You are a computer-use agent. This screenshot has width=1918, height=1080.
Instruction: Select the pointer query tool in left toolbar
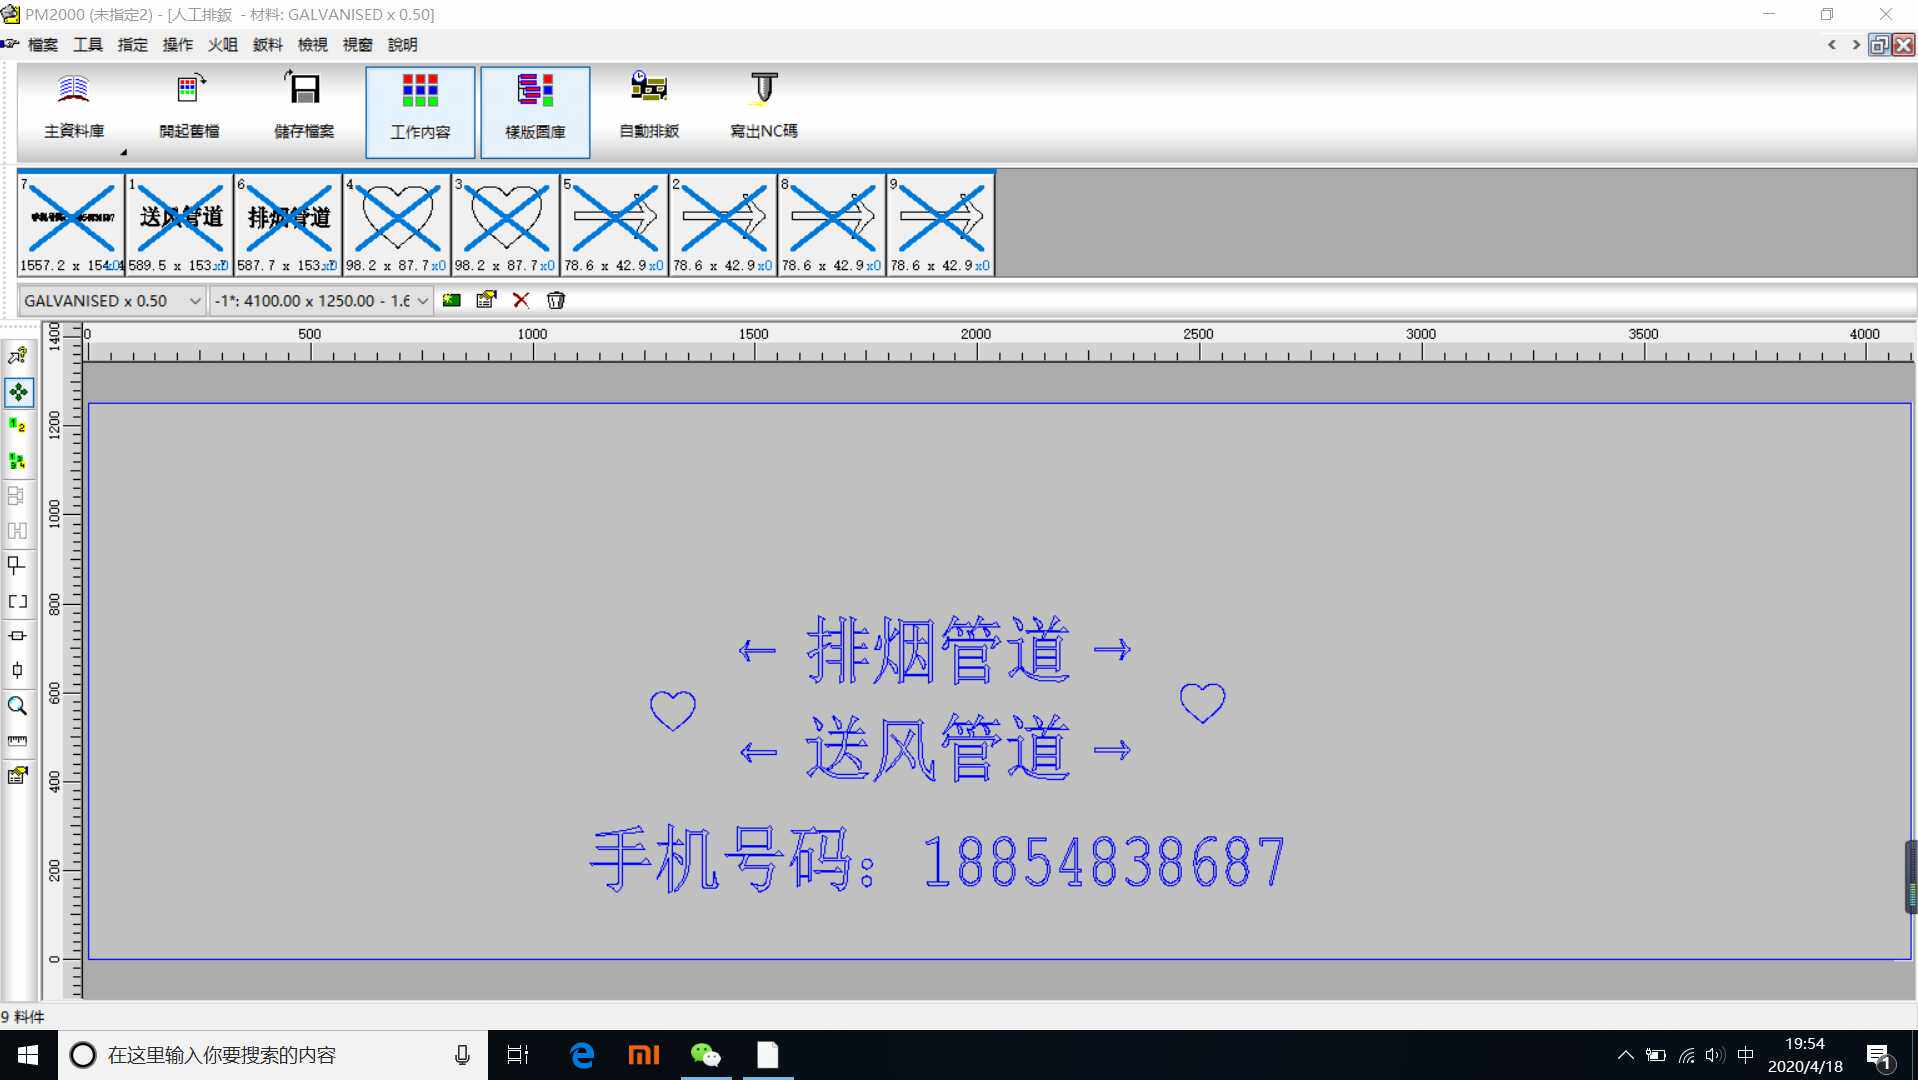click(18, 356)
